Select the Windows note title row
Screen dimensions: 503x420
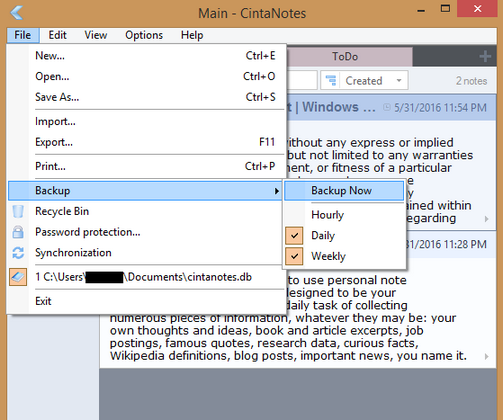pos(391,107)
